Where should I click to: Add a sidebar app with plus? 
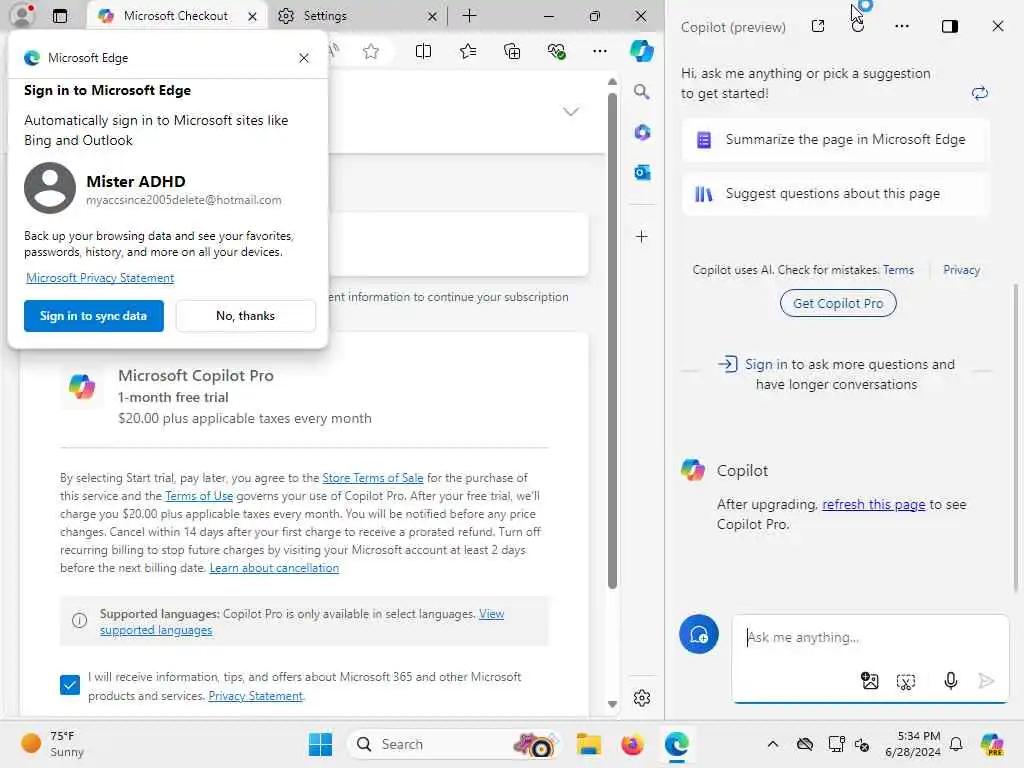click(642, 236)
